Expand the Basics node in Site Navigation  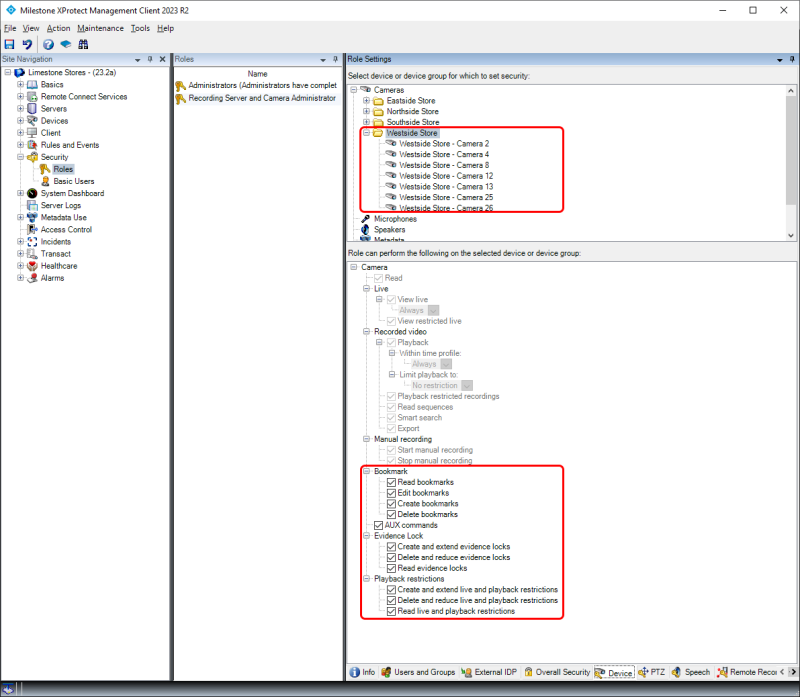coord(20,84)
